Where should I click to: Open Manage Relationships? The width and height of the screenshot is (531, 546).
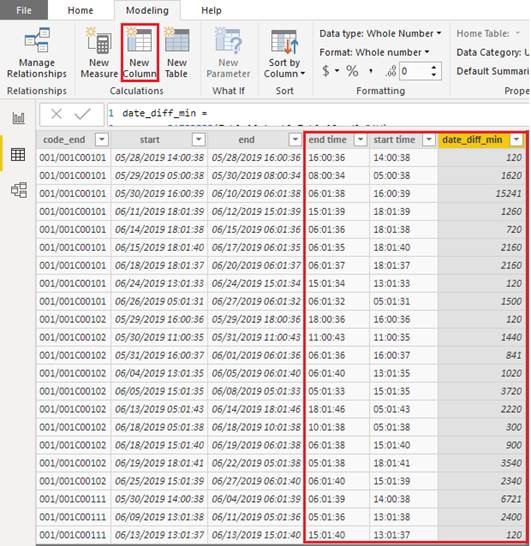tap(37, 53)
